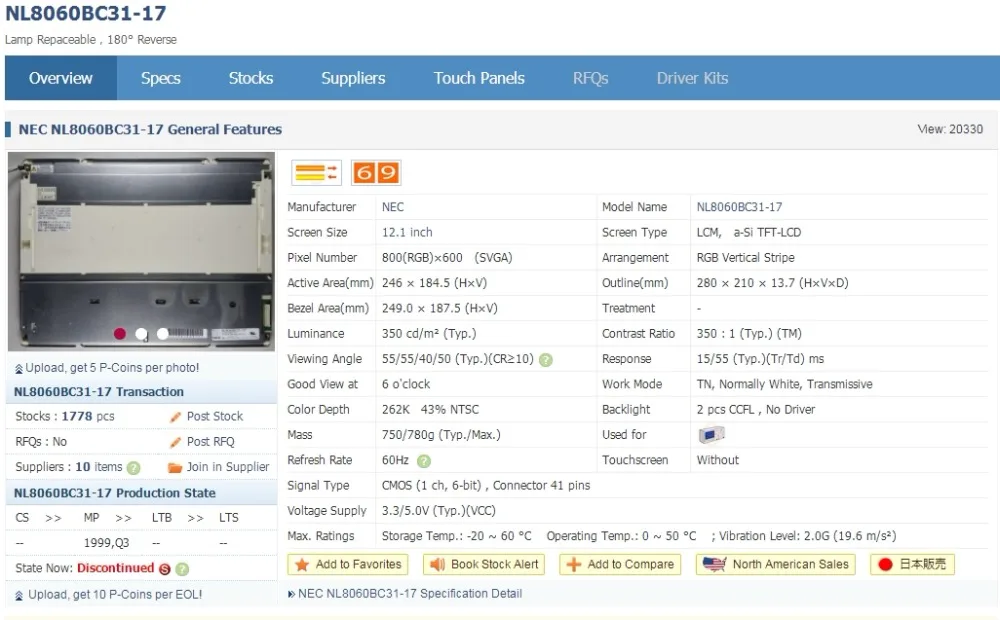Click the 3.3/5.0V (Typ.)(VCC) voltage value
The height and width of the screenshot is (620, 1000).
point(439,511)
